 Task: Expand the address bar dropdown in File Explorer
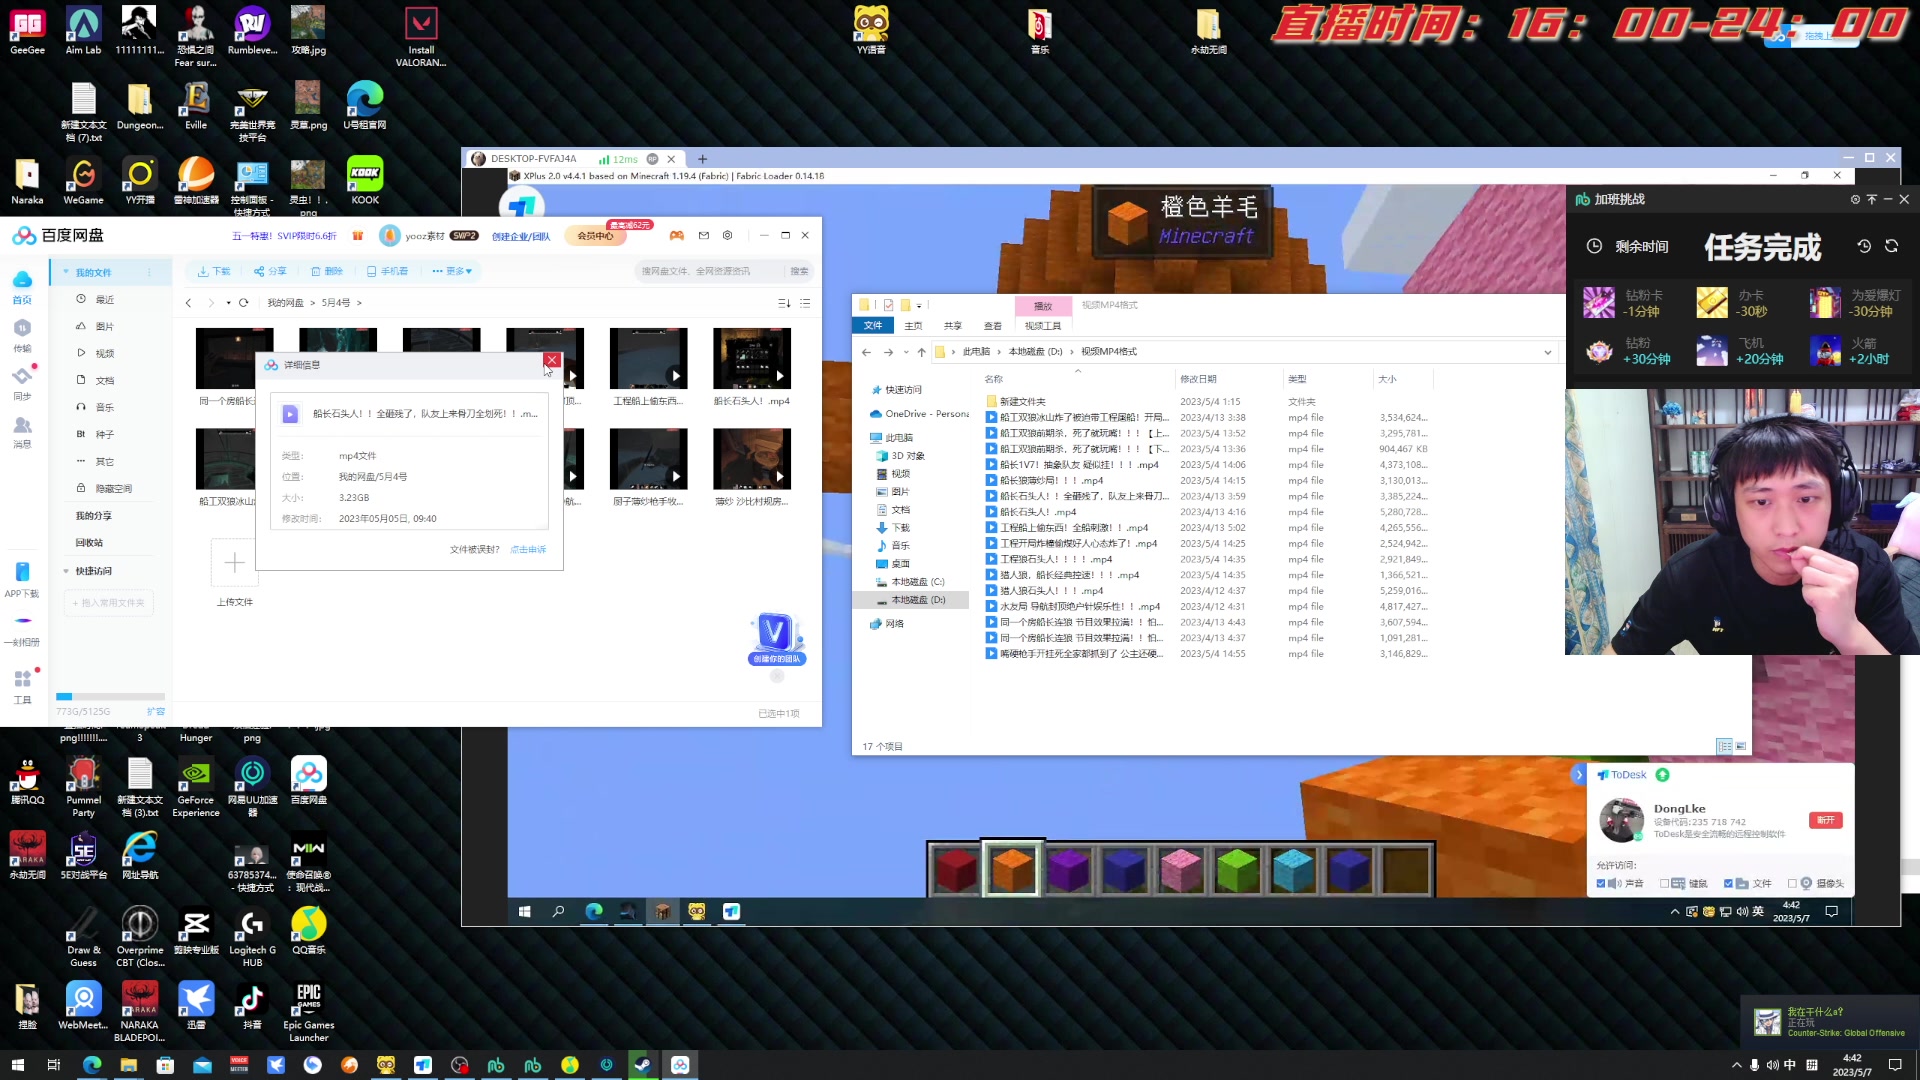click(1548, 352)
